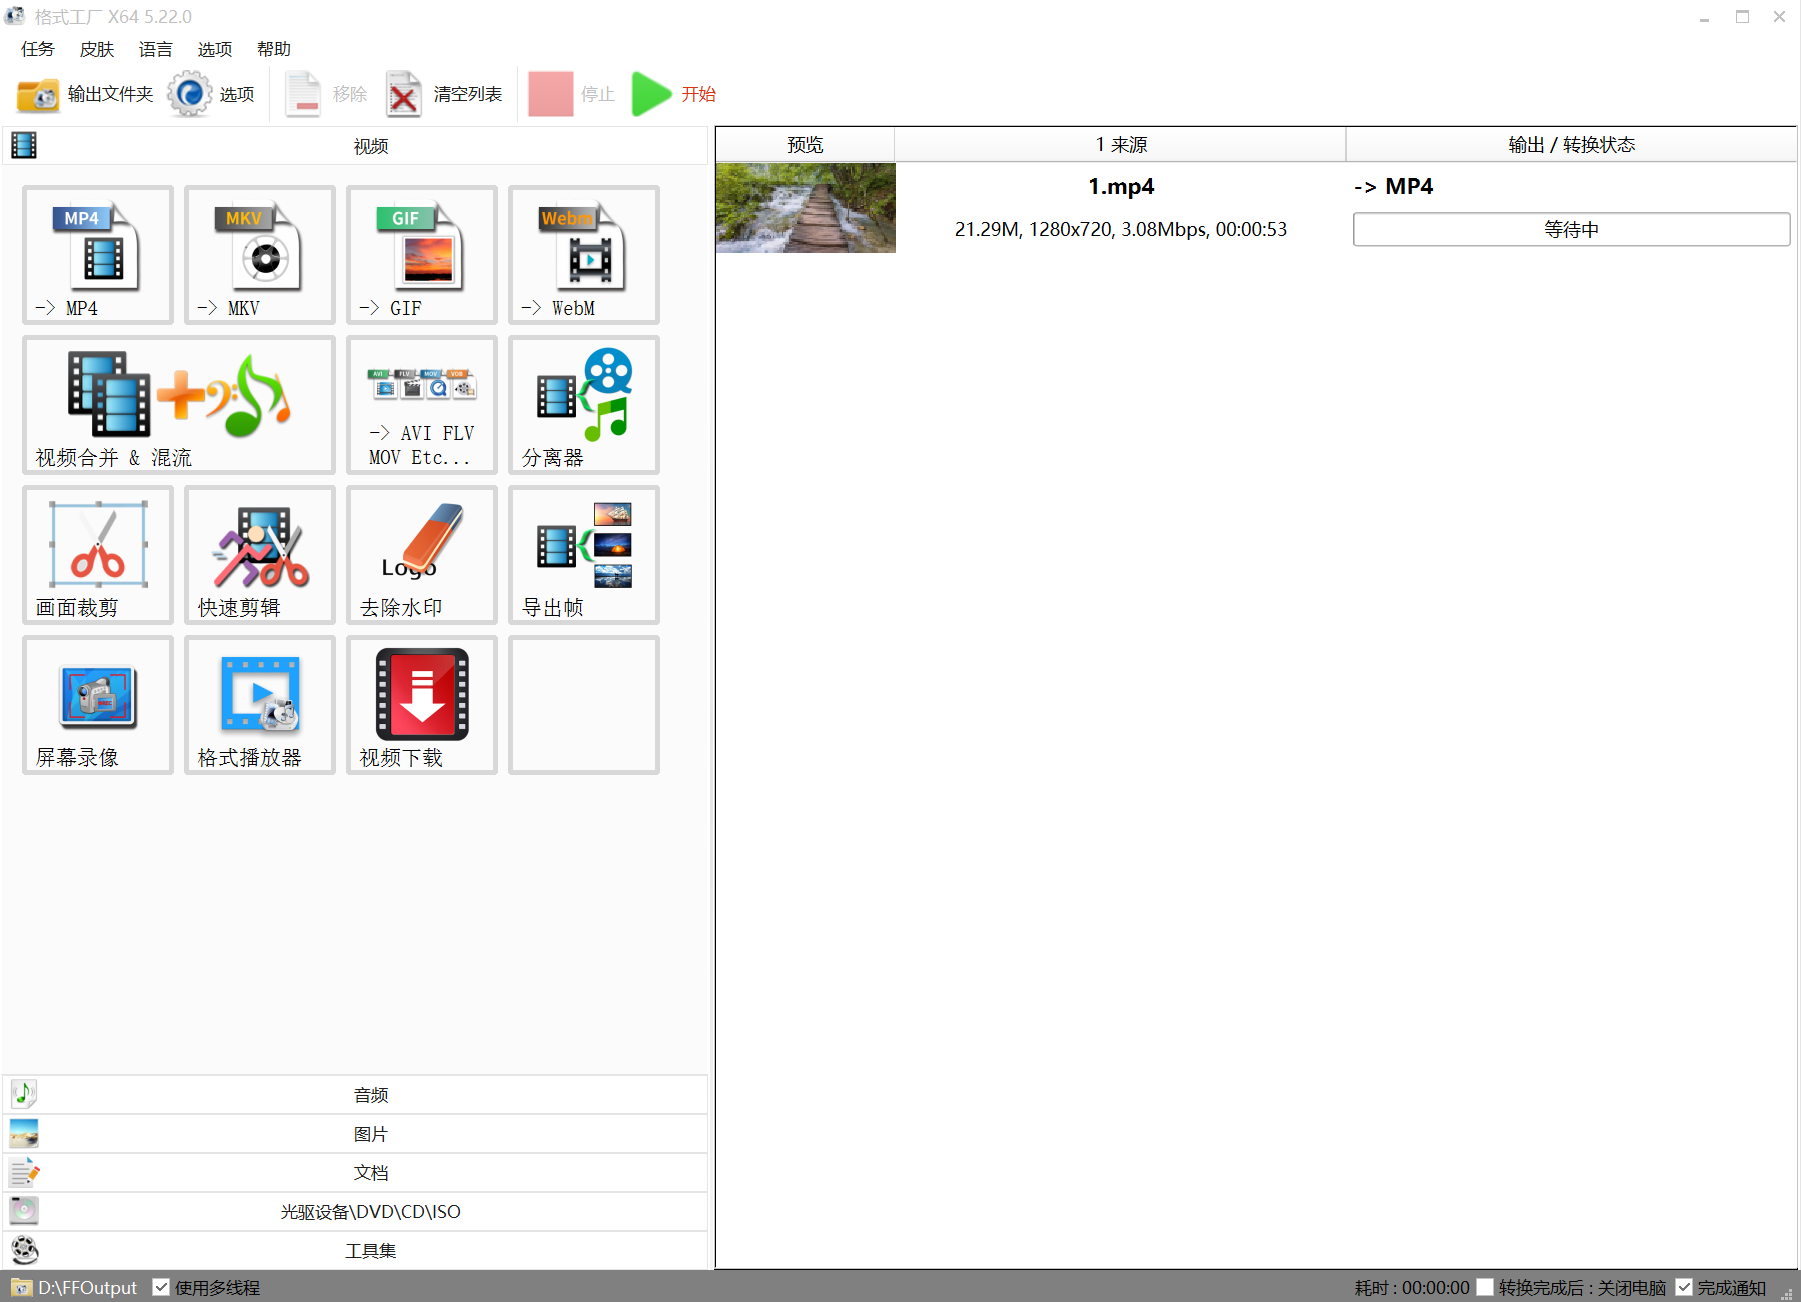Expand 光驱设备\DVD\CD\ISO panel
Viewport: 1801px width, 1302px height.
pos(355,1211)
